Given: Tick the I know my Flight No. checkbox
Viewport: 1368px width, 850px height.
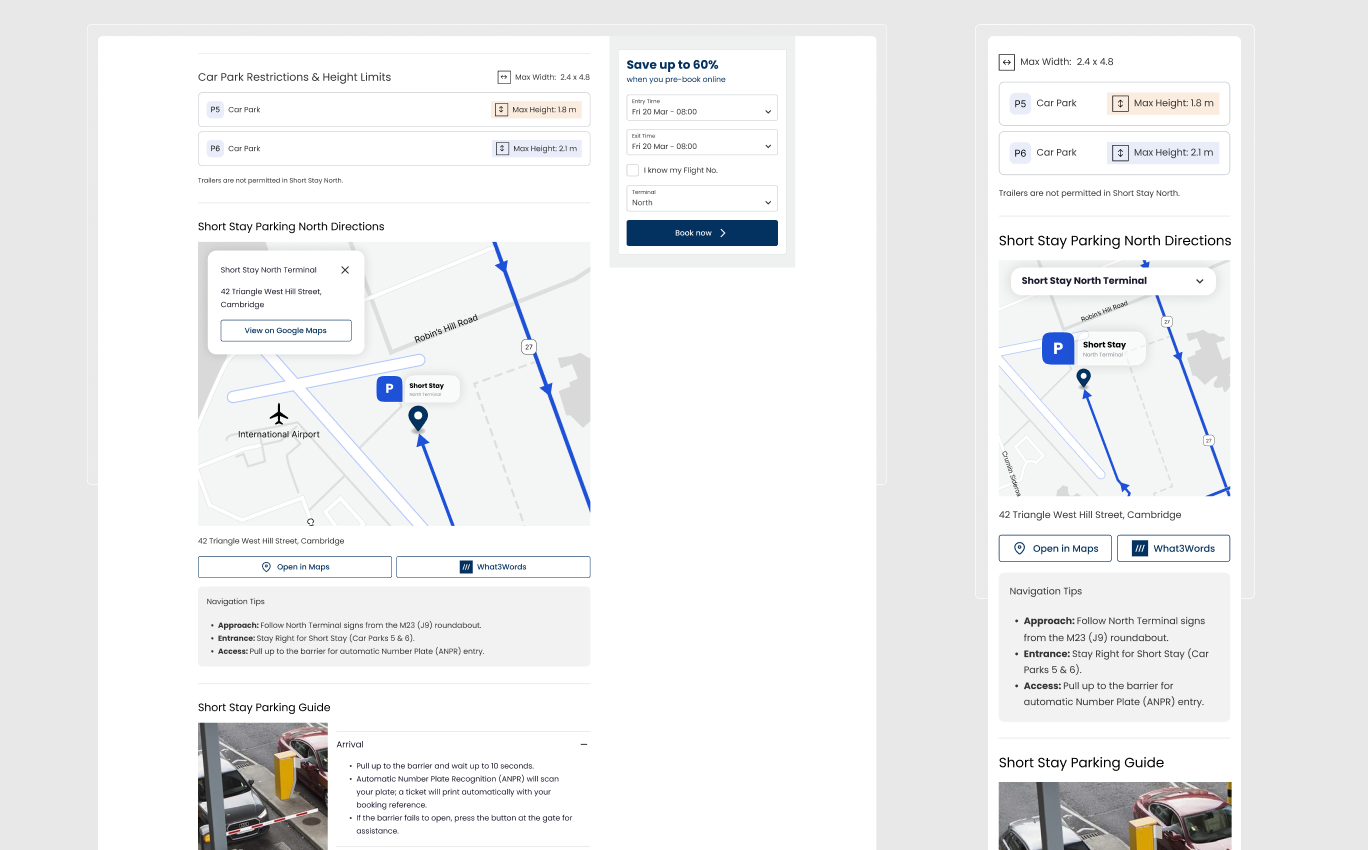Looking at the screenshot, I should [x=633, y=170].
